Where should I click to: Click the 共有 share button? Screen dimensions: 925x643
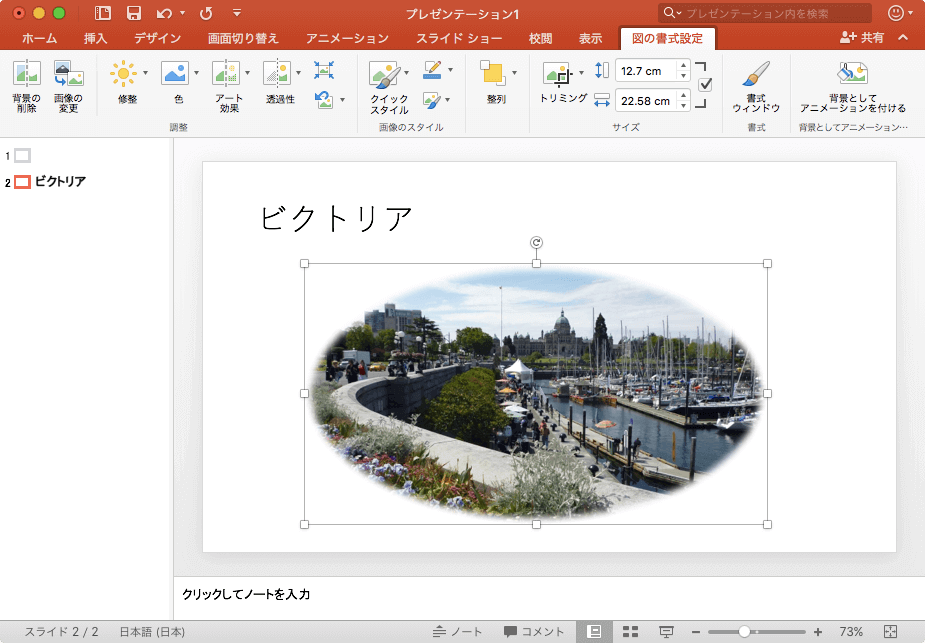pyautogui.click(x=864, y=38)
